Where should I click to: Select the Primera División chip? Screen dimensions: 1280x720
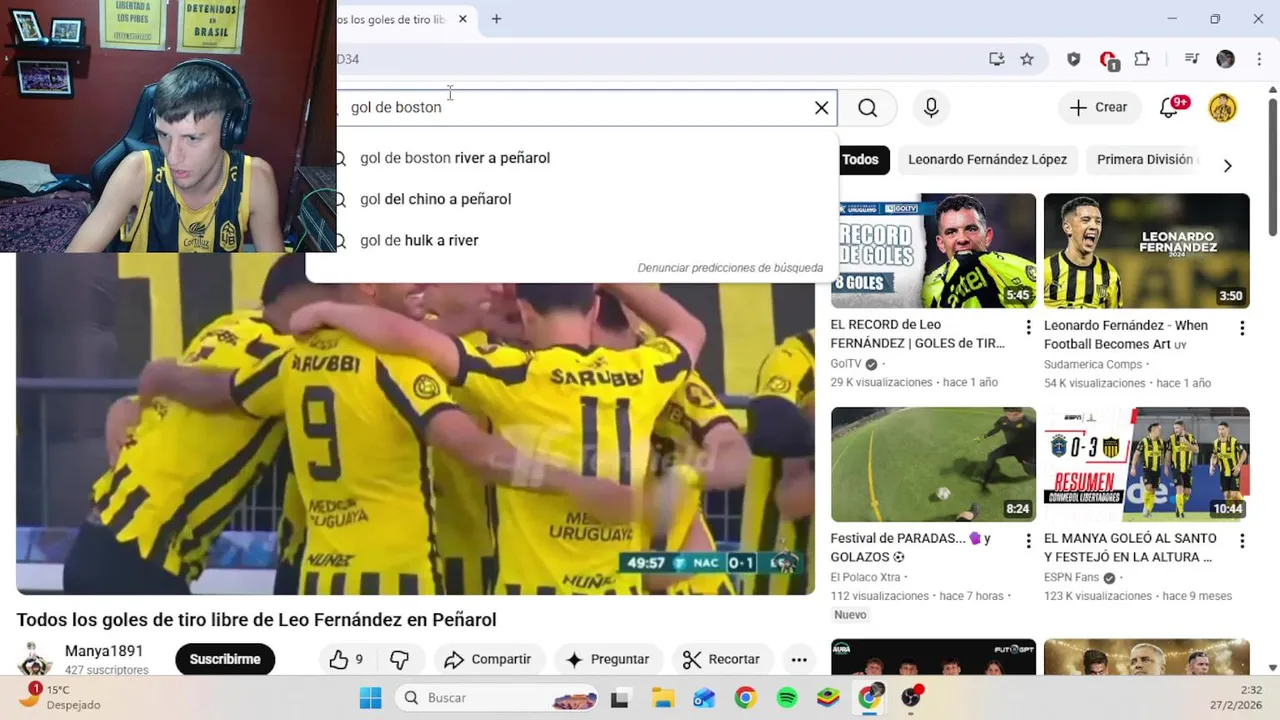pyautogui.click(x=1146, y=160)
